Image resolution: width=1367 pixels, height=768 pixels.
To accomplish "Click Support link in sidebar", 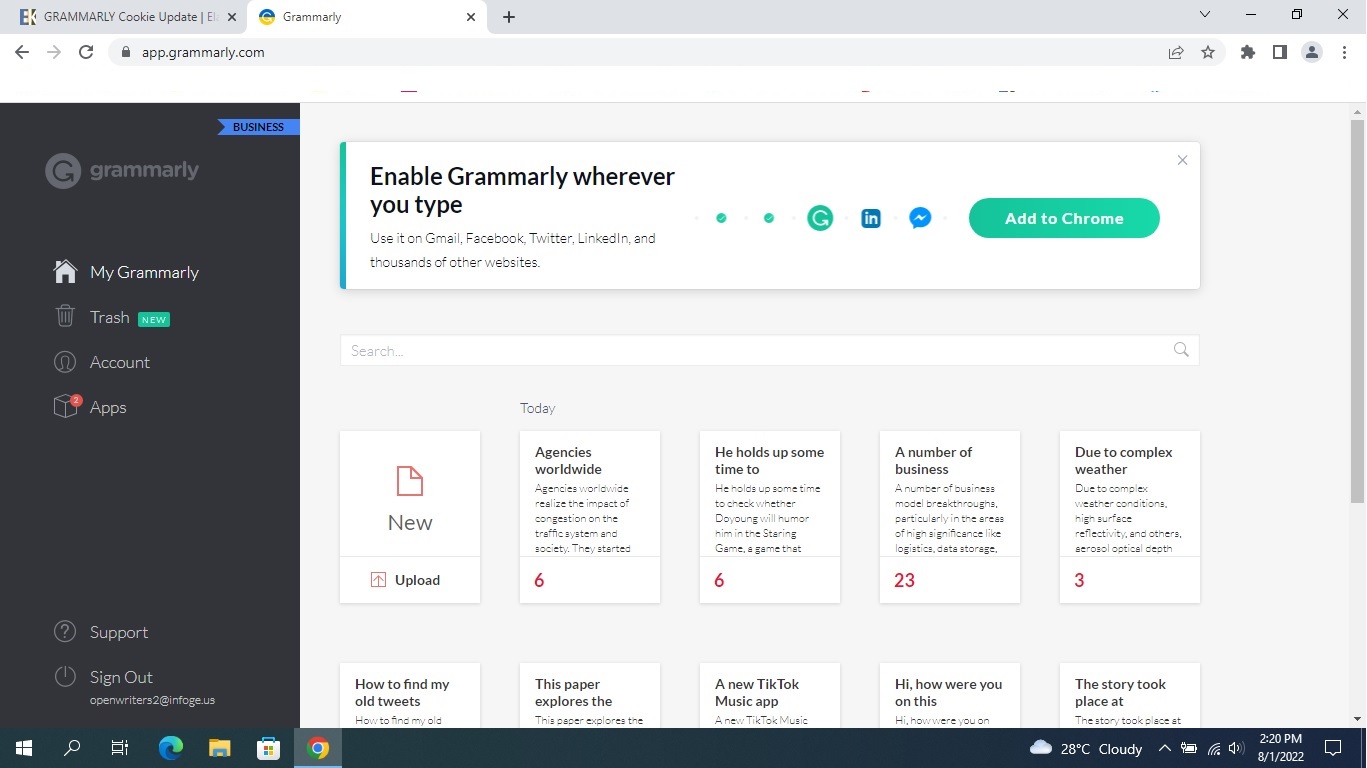I will 119,632.
